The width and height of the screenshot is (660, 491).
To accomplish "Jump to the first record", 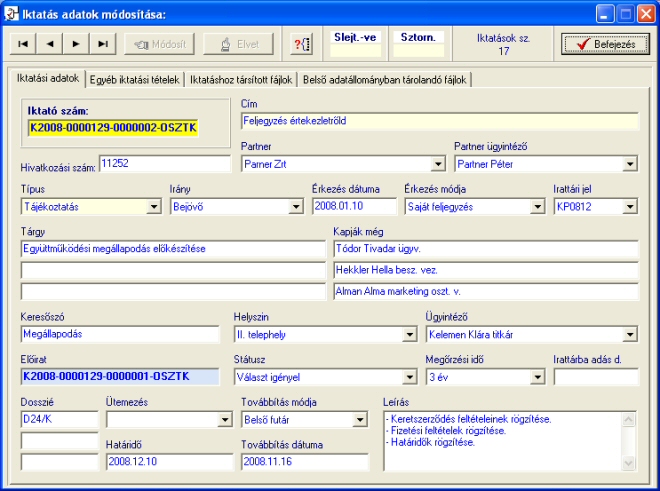I will click(23, 44).
